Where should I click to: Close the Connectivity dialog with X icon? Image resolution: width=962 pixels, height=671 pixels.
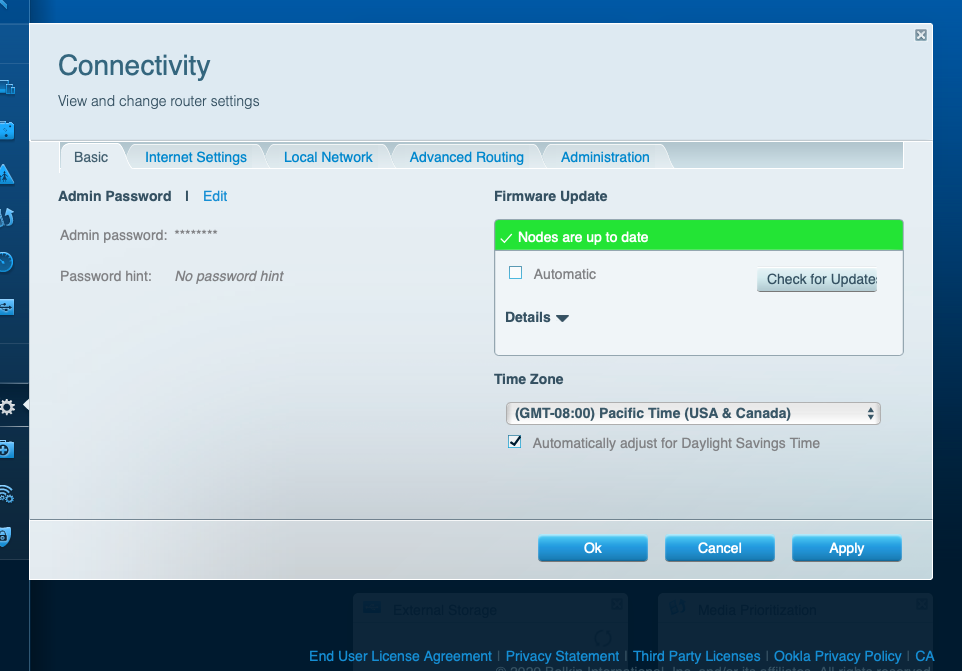tap(920, 35)
